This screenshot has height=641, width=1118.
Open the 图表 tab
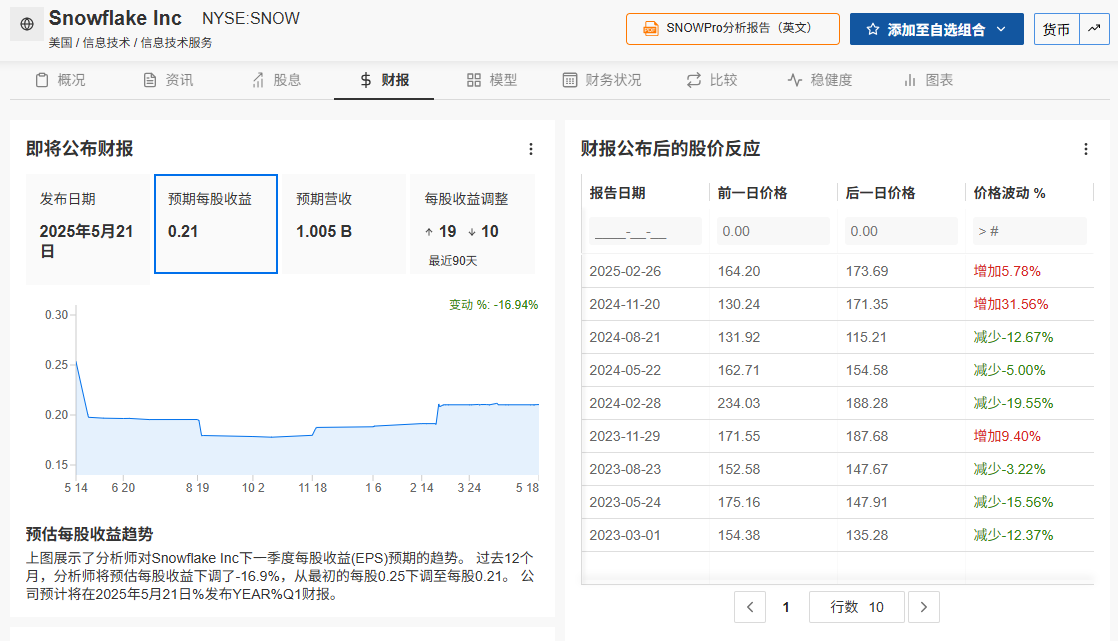928,80
